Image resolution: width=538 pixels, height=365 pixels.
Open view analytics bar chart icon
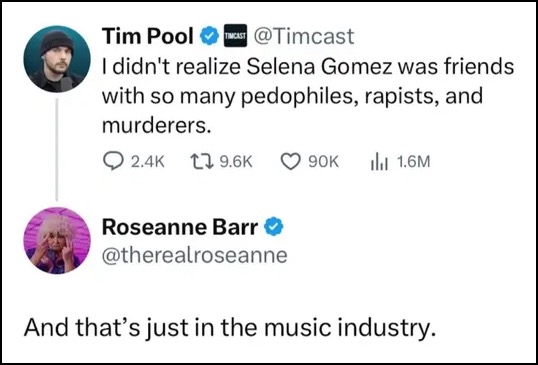click(379, 162)
